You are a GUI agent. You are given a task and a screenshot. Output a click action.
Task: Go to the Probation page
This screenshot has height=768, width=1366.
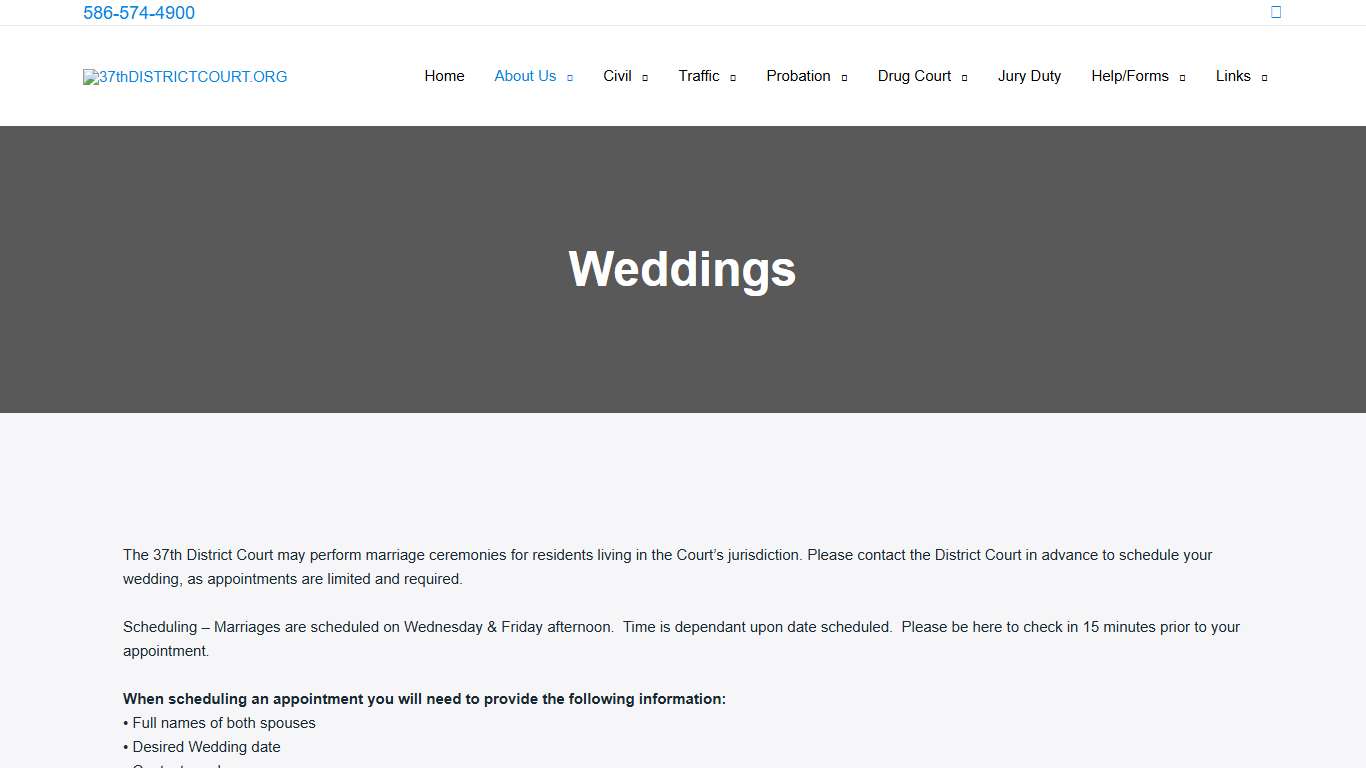click(x=798, y=76)
